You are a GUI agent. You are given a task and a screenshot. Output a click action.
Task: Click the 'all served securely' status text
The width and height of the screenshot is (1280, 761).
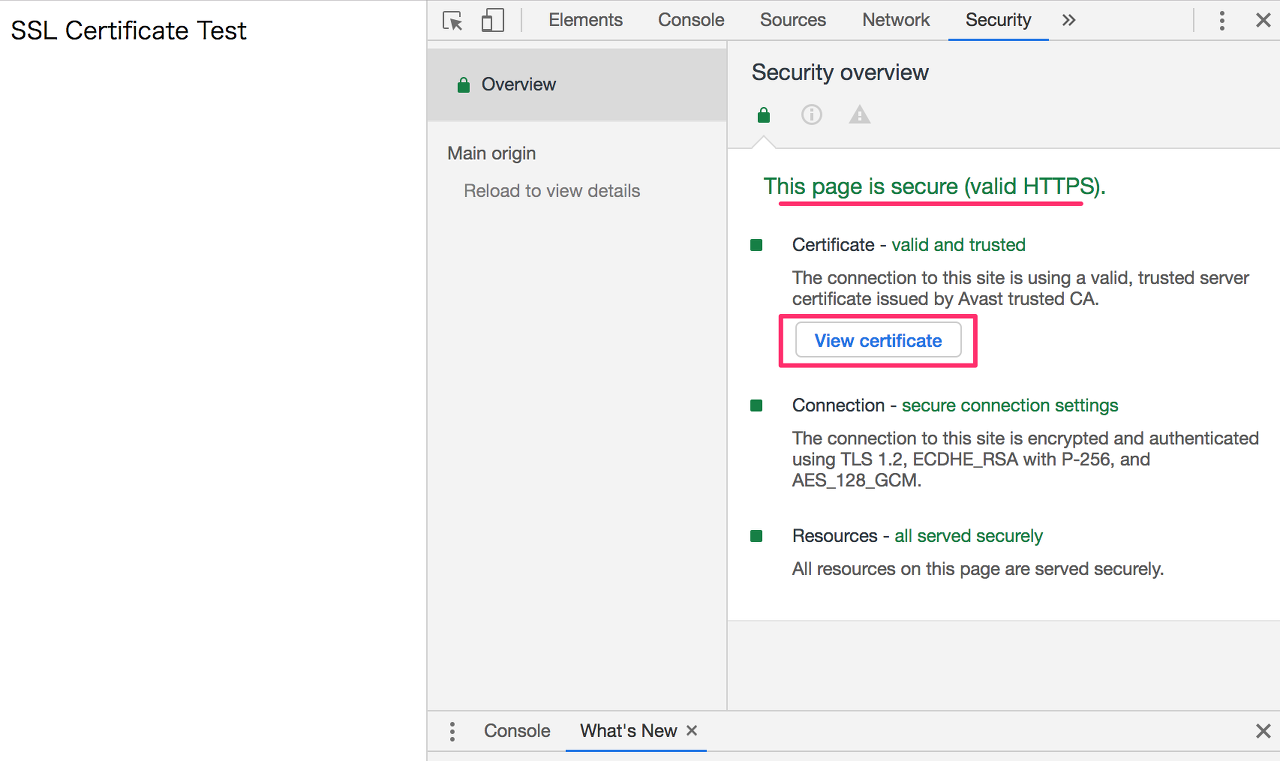click(x=969, y=537)
